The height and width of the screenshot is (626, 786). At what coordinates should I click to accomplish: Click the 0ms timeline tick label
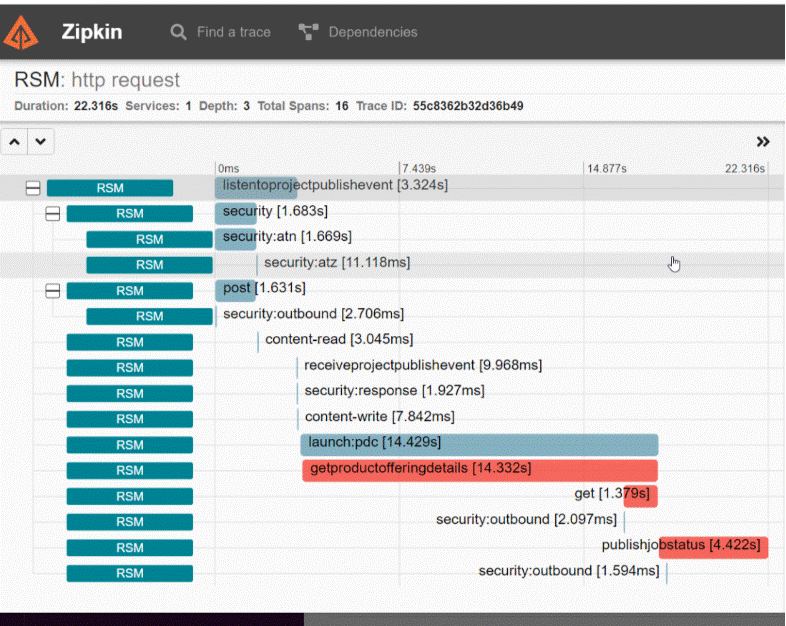[229, 168]
